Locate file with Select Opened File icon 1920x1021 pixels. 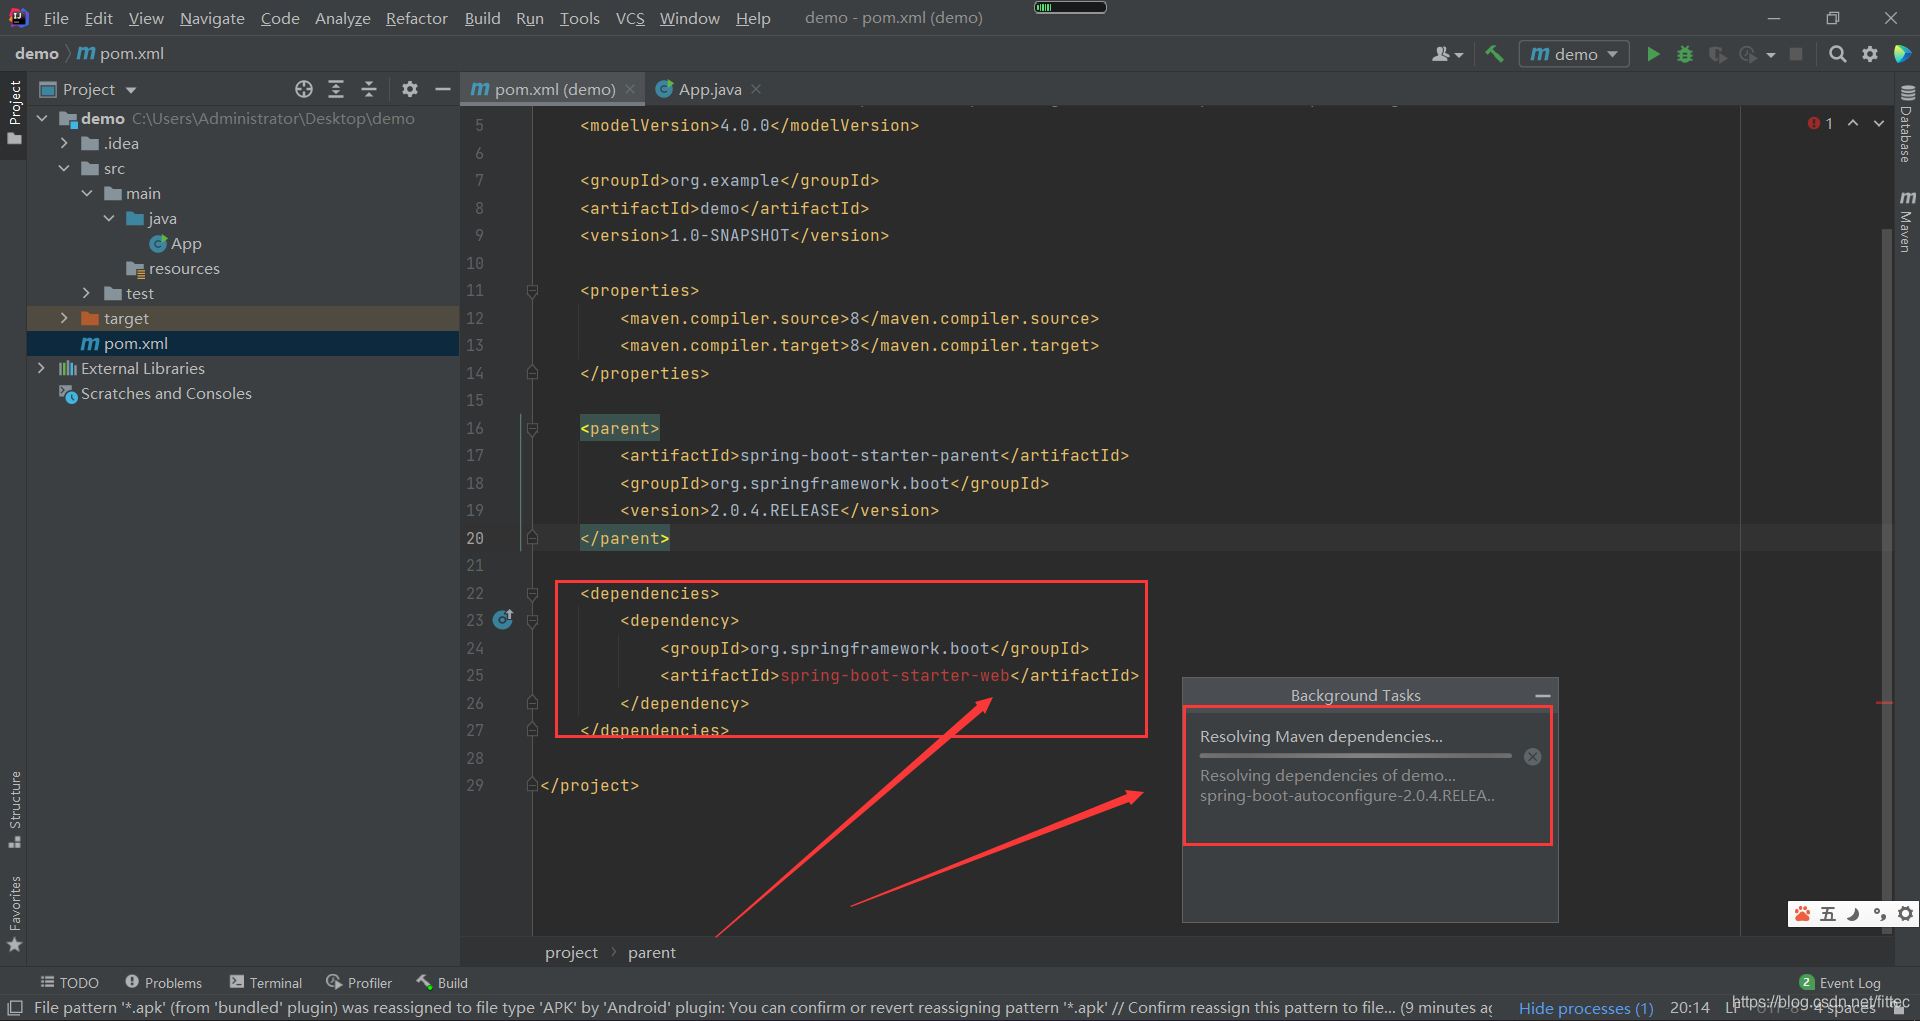[x=304, y=89]
